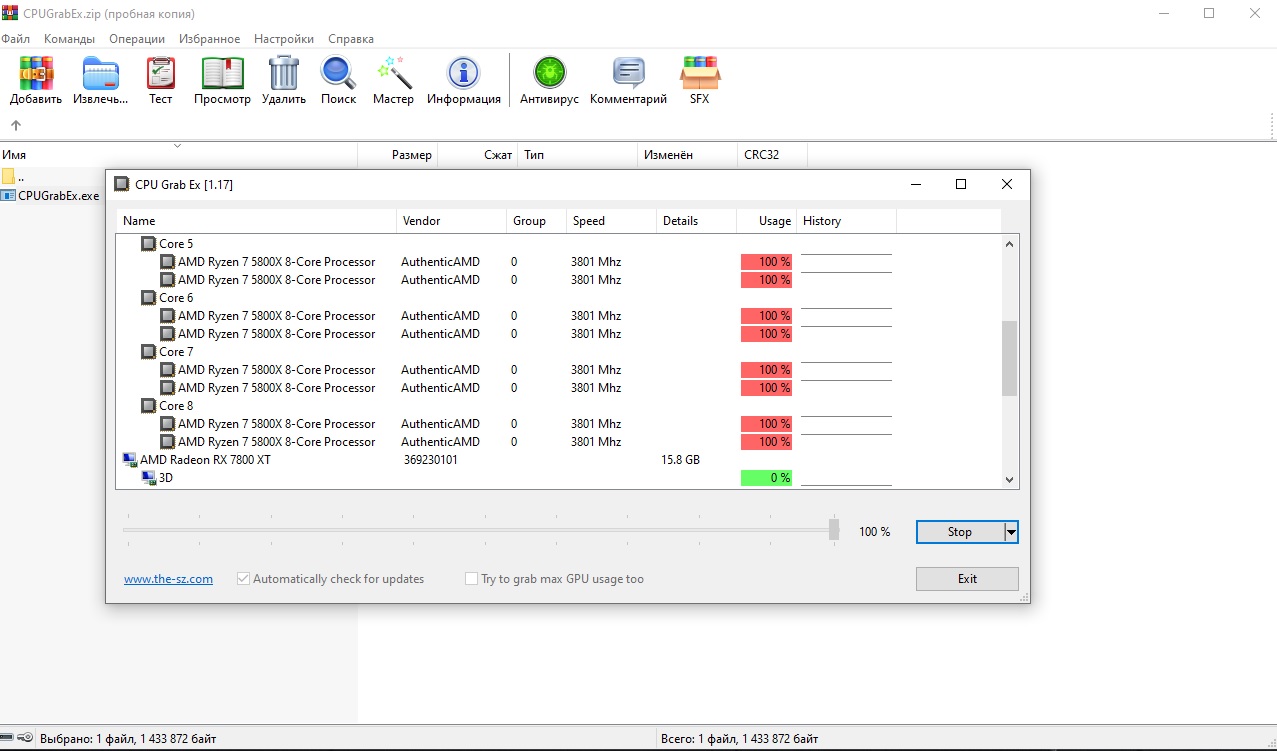This screenshot has width=1277, height=751.
Task: Open the Избранное menu
Action: 210,39
